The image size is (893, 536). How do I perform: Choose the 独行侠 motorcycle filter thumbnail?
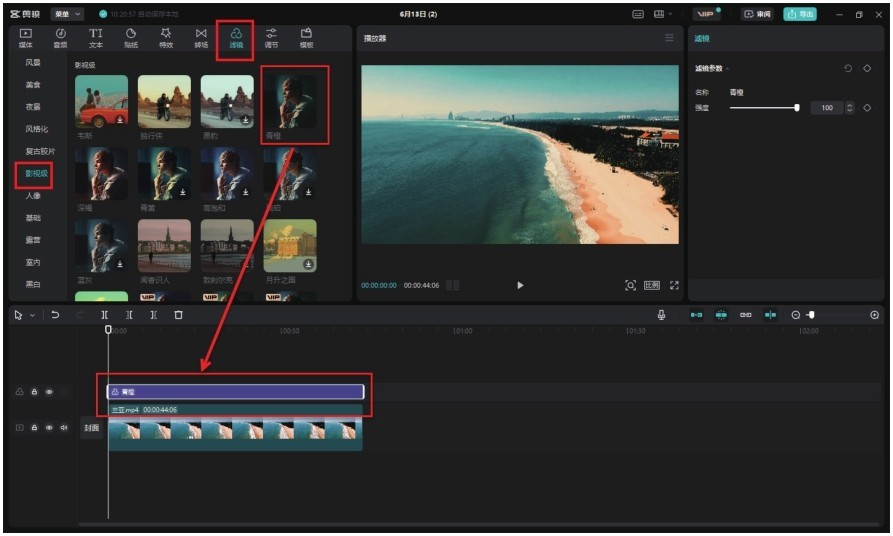coord(165,101)
